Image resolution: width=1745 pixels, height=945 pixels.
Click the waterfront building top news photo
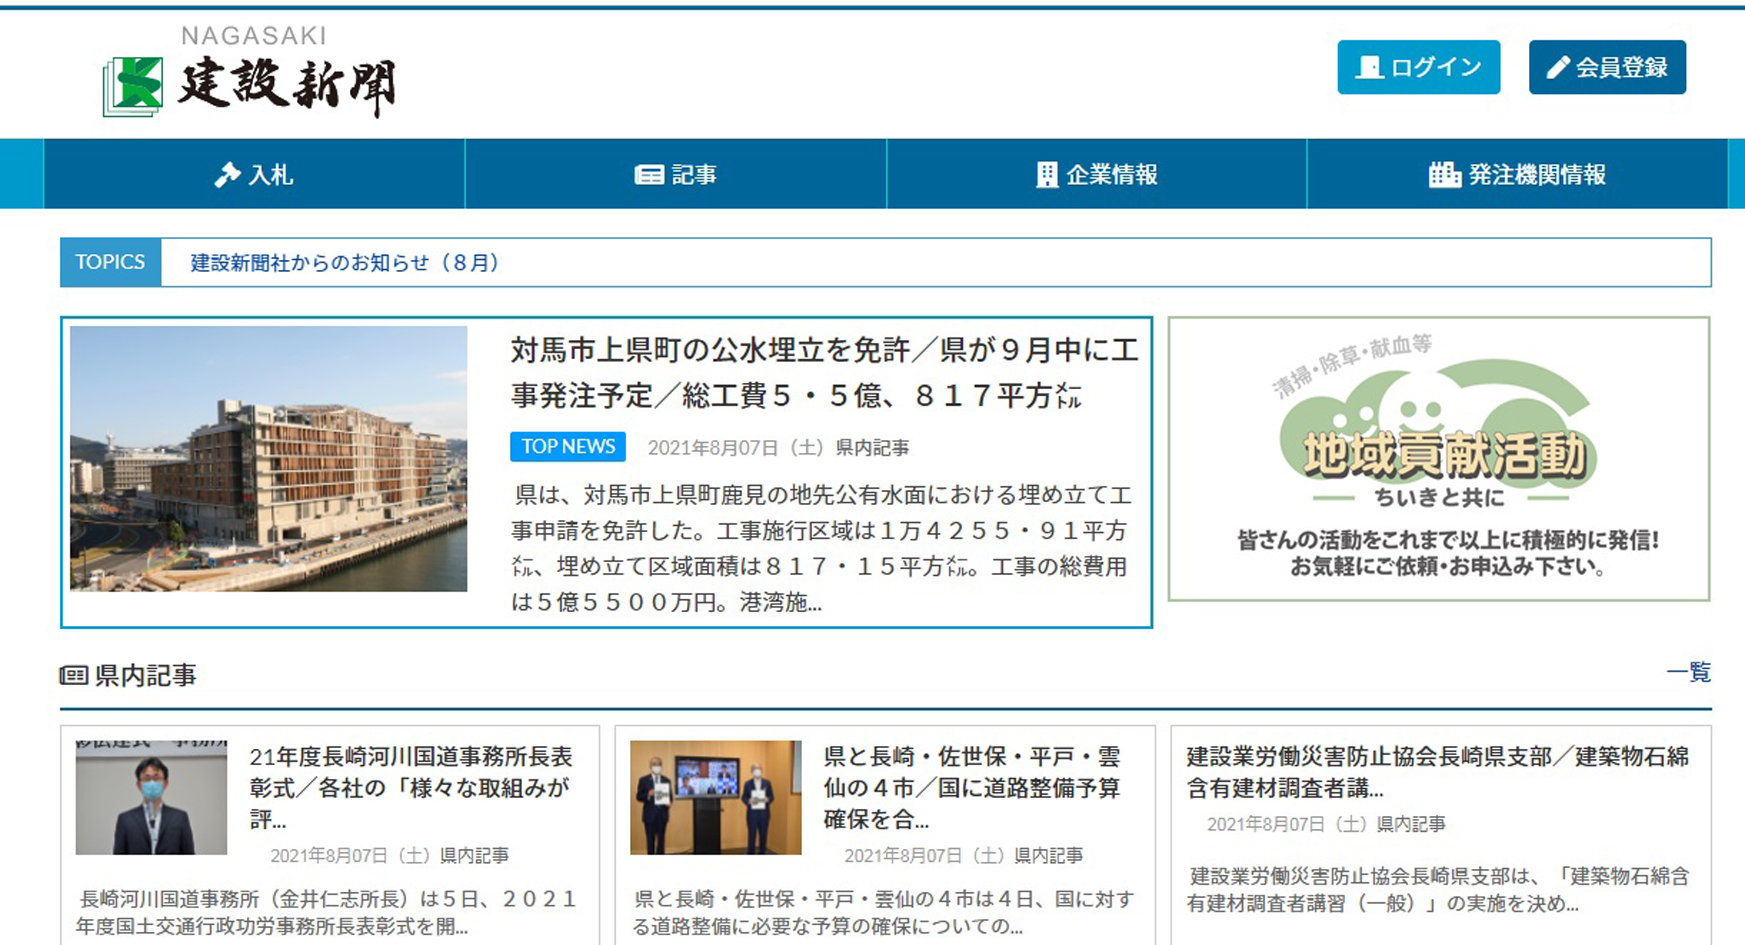(x=268, y=459)
